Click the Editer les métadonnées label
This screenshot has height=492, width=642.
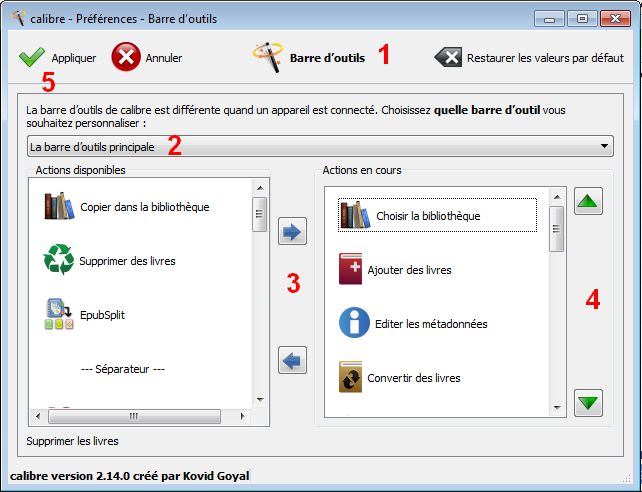[x=431, y=324]
